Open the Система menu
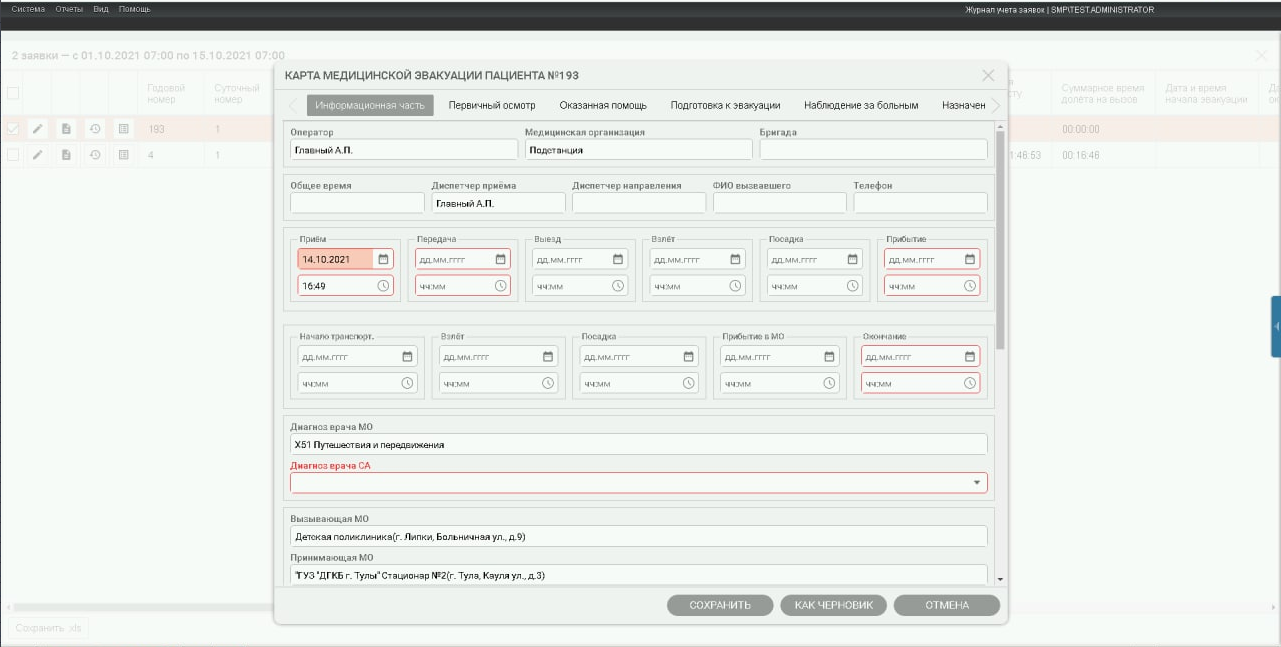Viewport: 1281px width, 647px height. [x=28, y=9]
